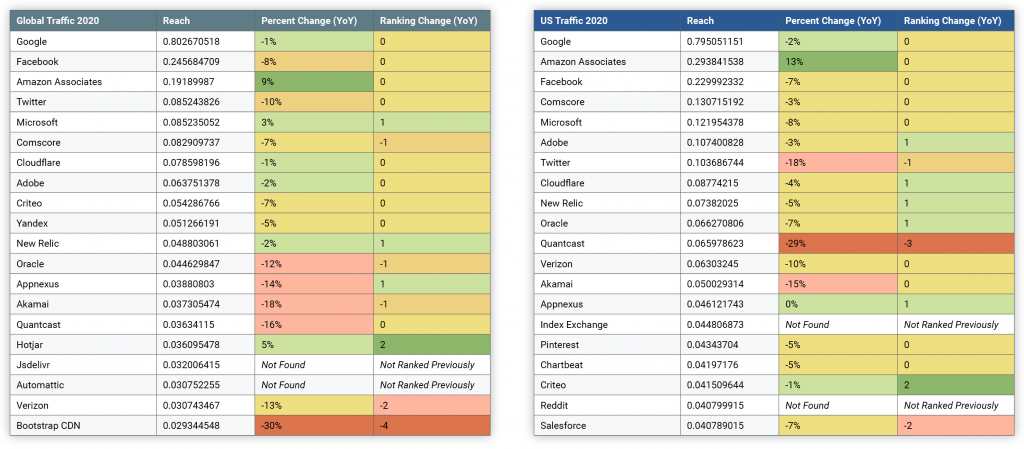Select the Index Exchange name cell

click(x=607, y=325)
